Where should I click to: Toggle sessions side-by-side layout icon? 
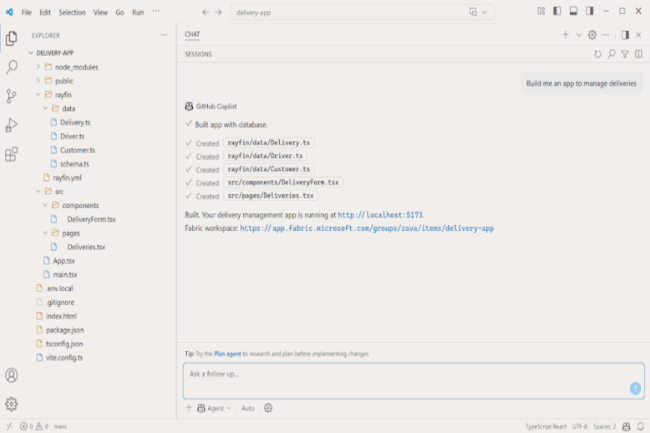[x=638, y=54]
